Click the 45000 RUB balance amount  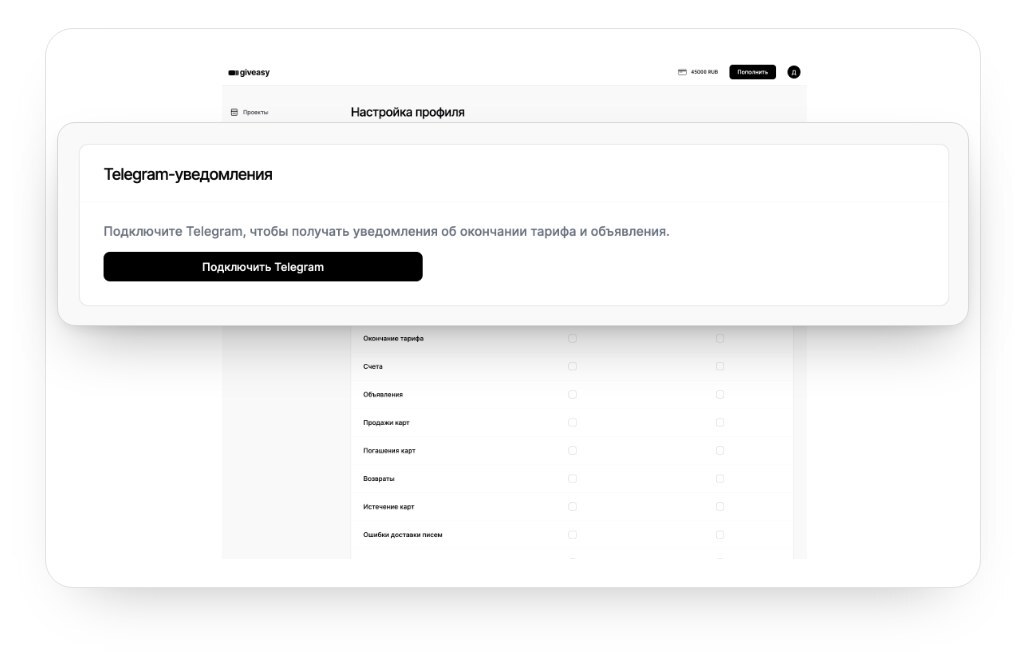pos(704,72)
